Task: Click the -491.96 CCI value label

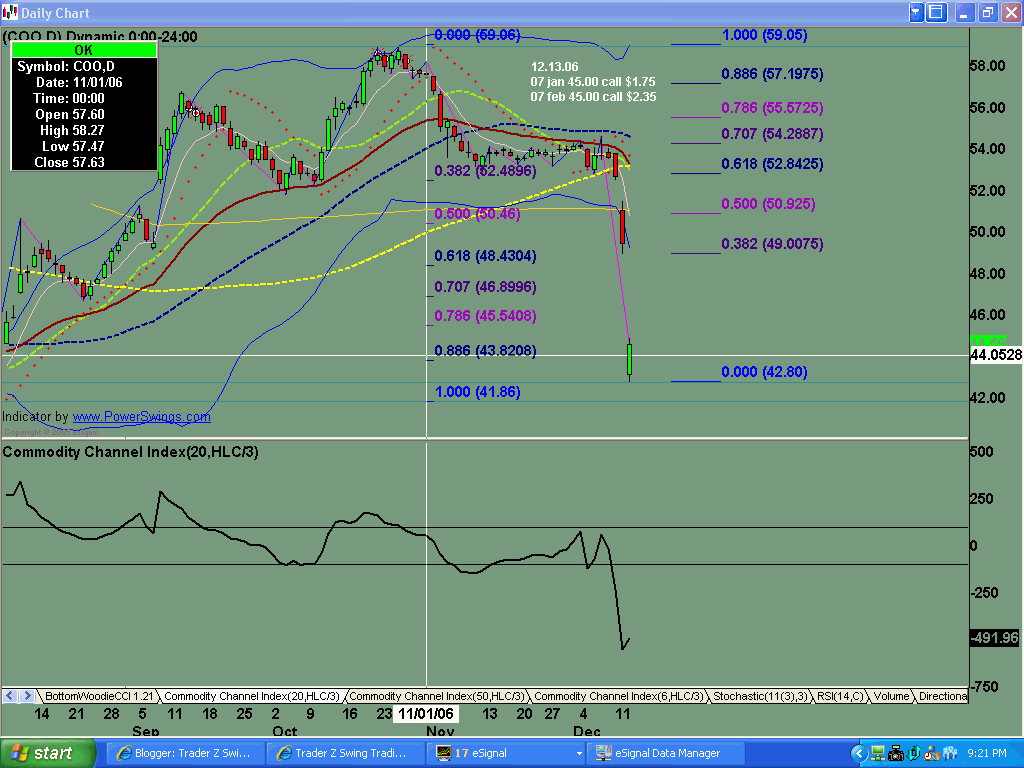Action: click(995, 637)
